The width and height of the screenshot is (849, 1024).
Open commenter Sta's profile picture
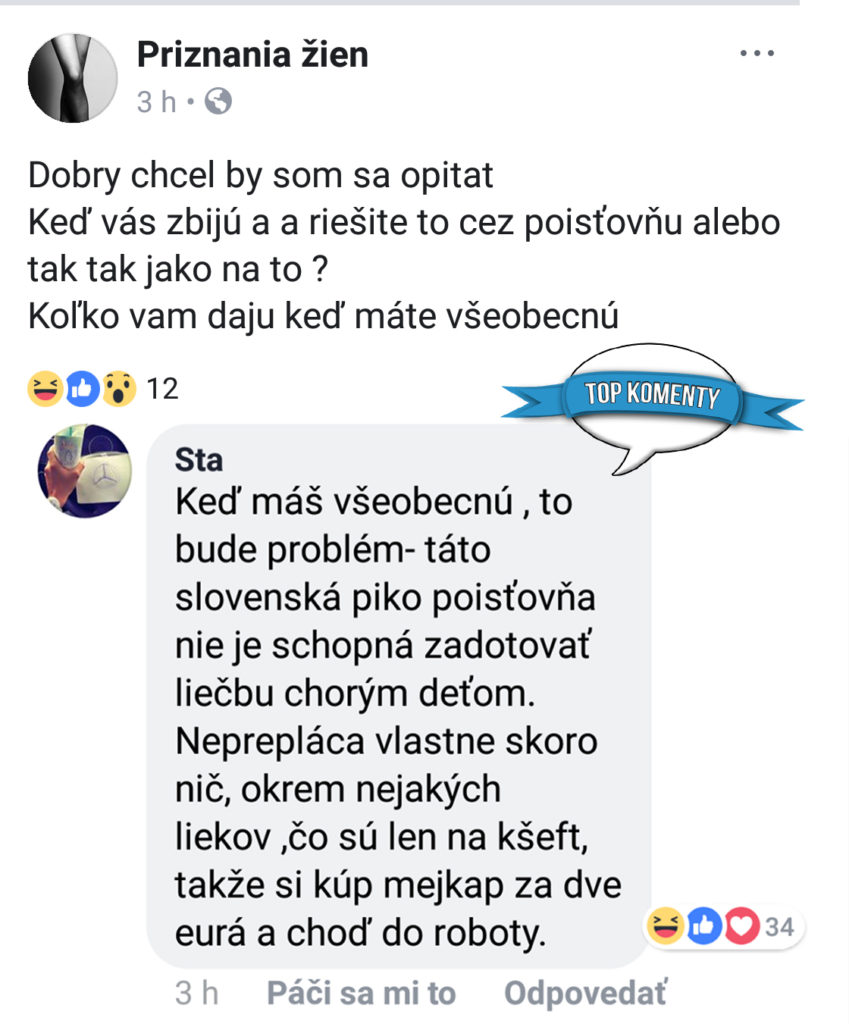coord(85,471)
